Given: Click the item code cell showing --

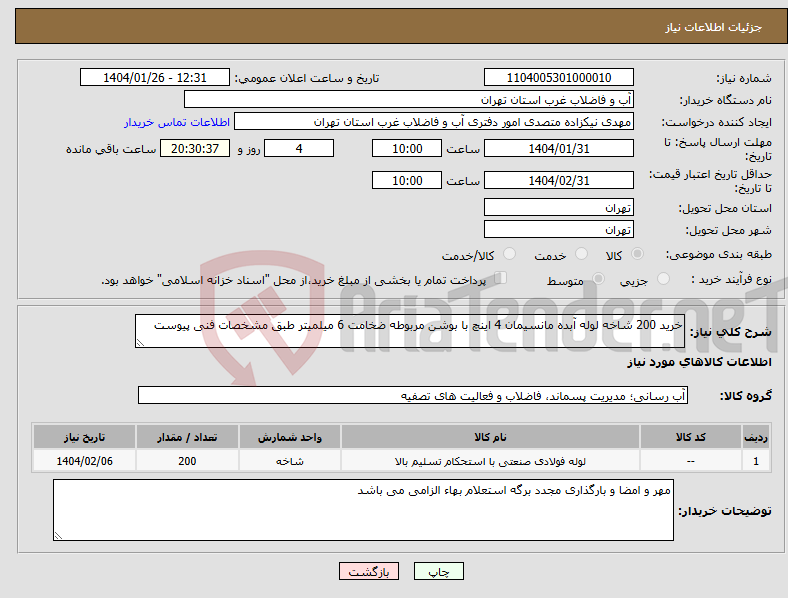Looking at the screenshot, I should point(691,461).
